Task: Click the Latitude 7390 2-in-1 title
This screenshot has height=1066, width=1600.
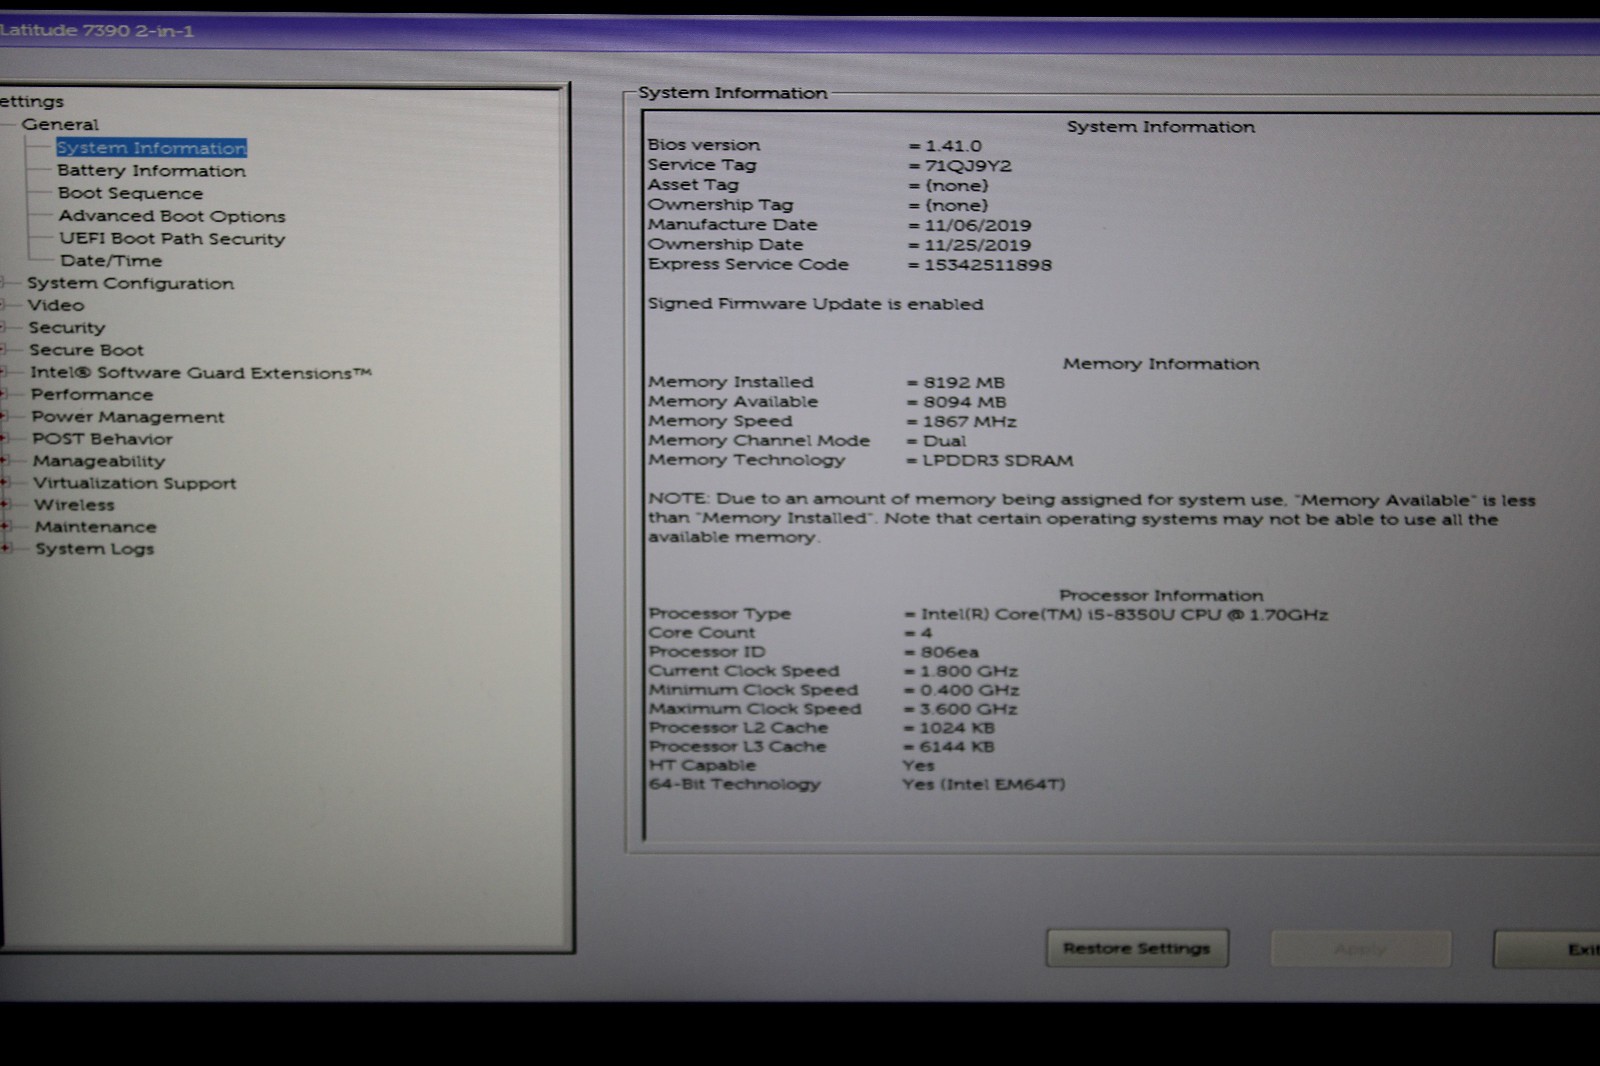Action: pyautogui.click(x=97, y=30)
